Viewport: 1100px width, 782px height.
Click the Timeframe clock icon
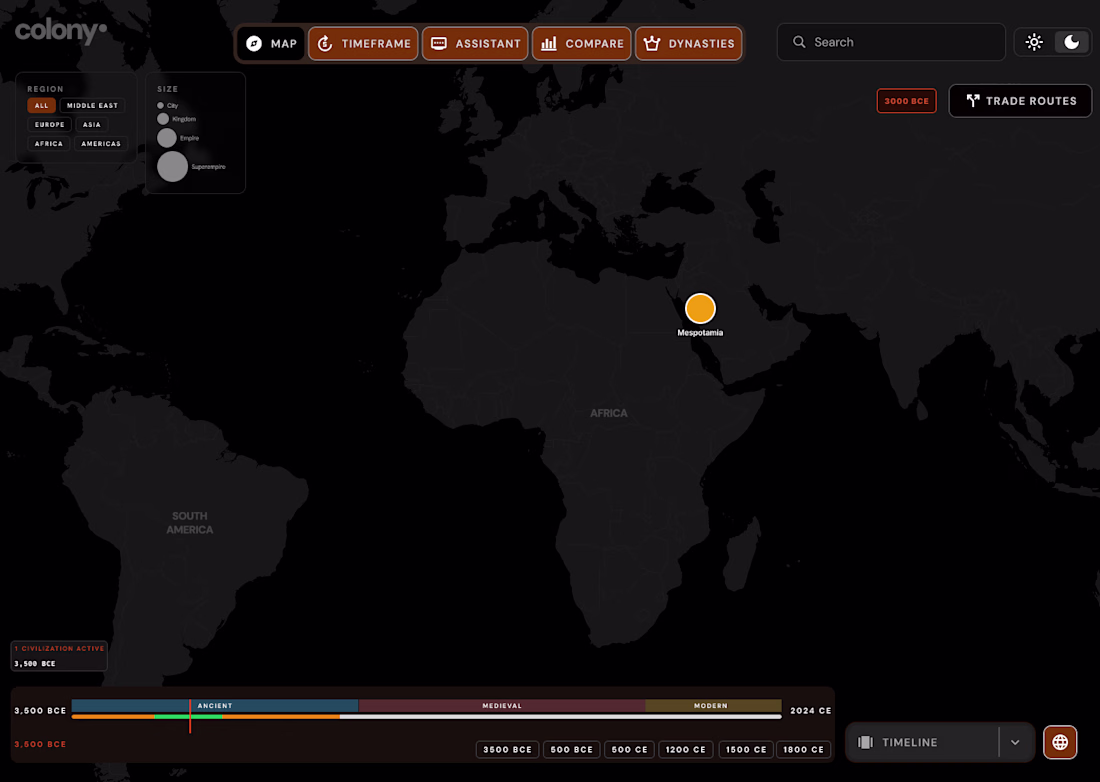[325, 43]
